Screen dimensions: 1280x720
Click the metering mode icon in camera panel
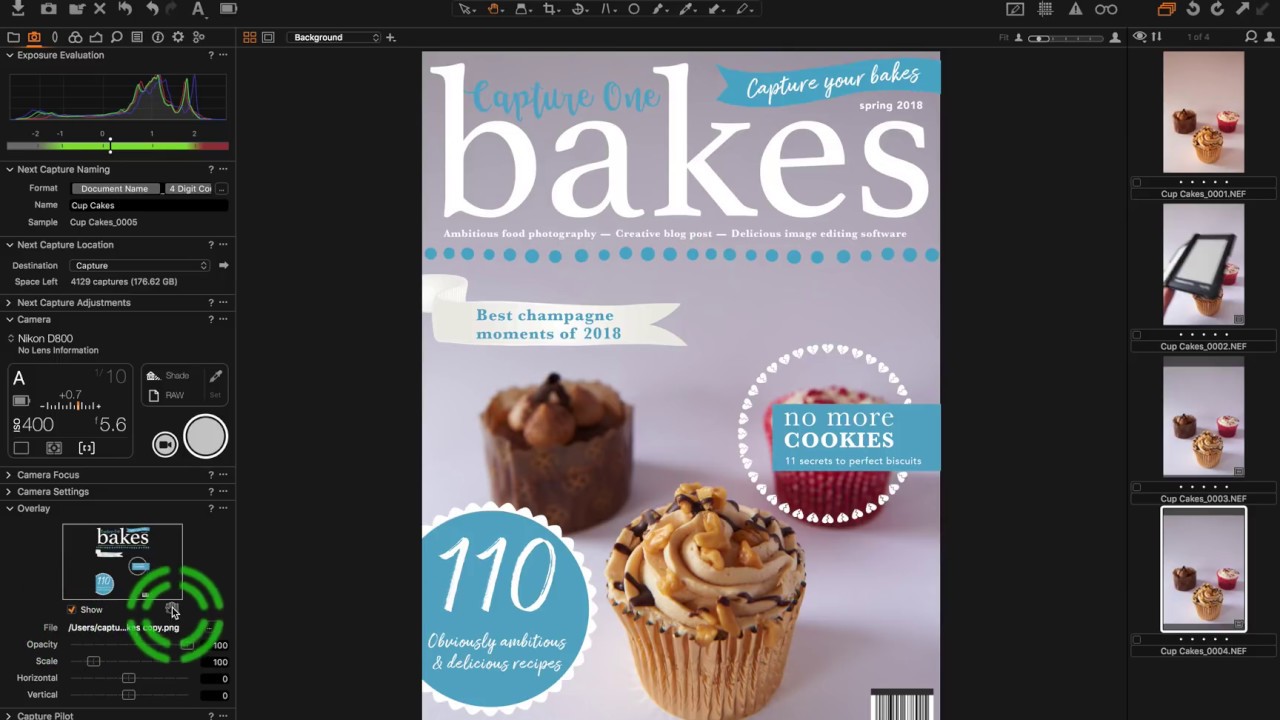click(54, 448)
